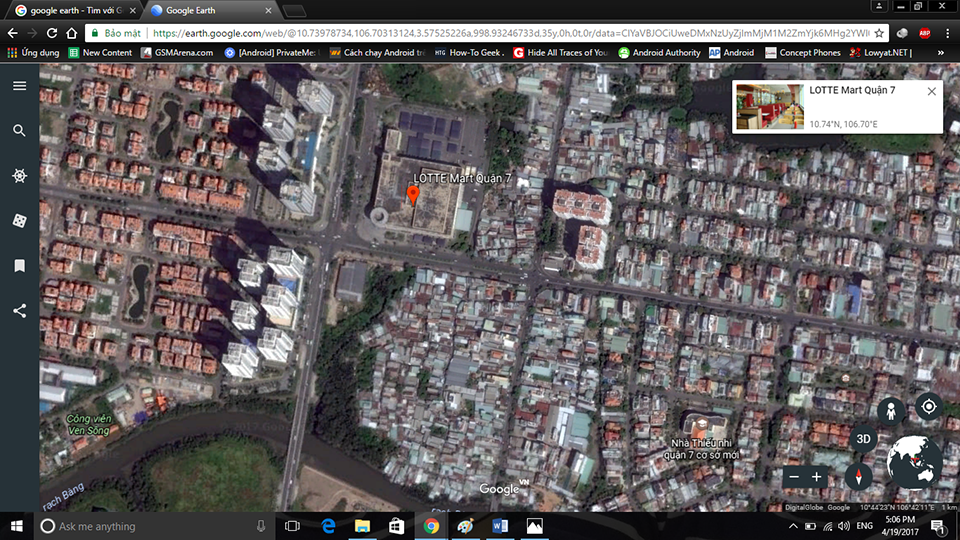
Task: Click the compass north indicator
Action: (858, 476)
